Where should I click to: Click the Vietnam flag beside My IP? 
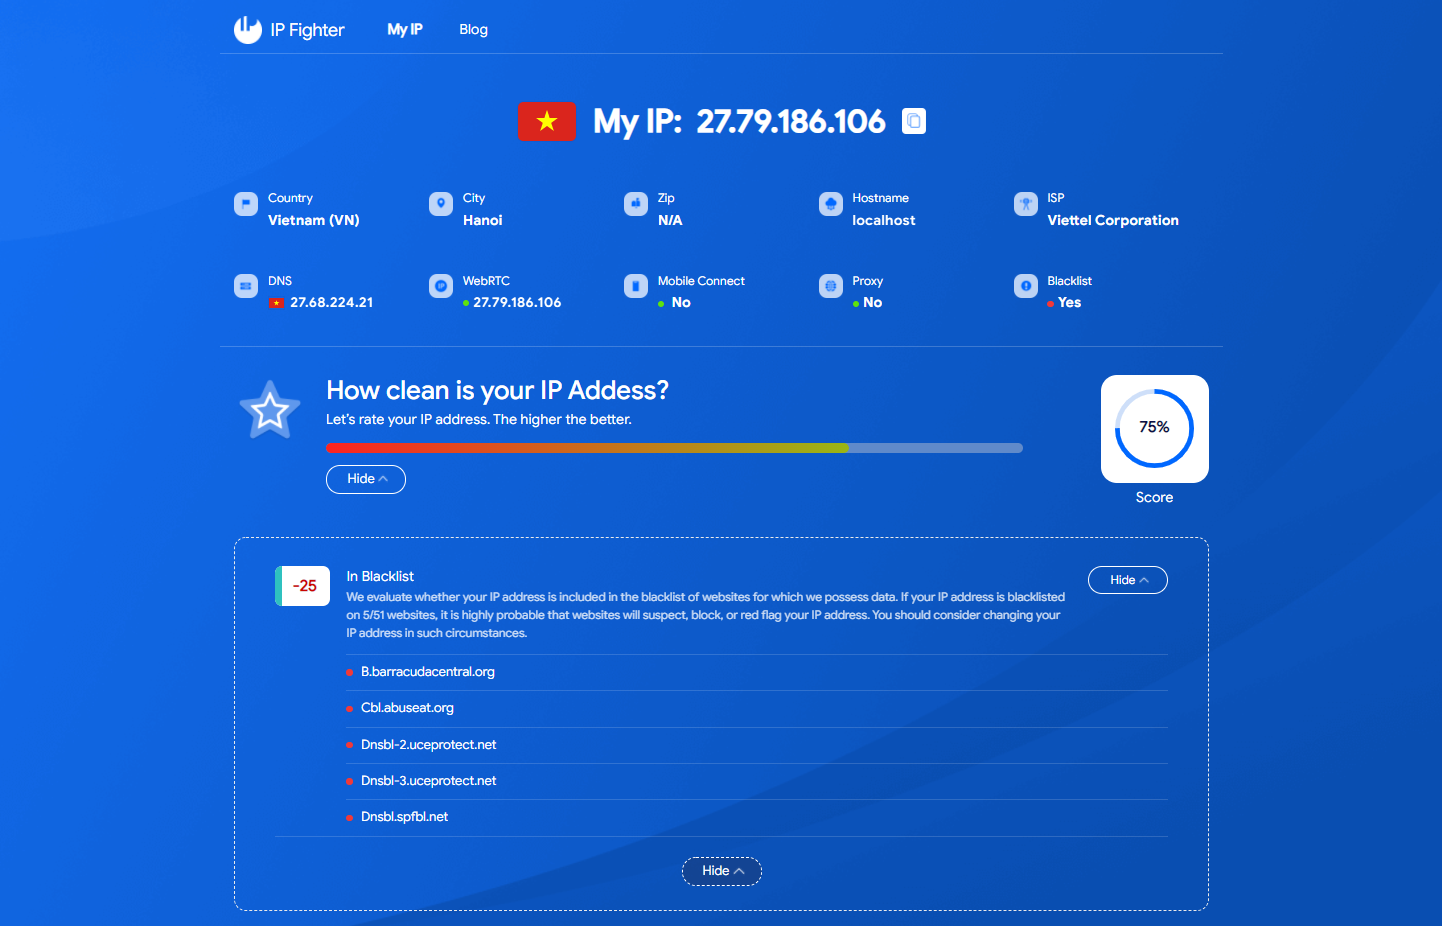coord(546,121)
